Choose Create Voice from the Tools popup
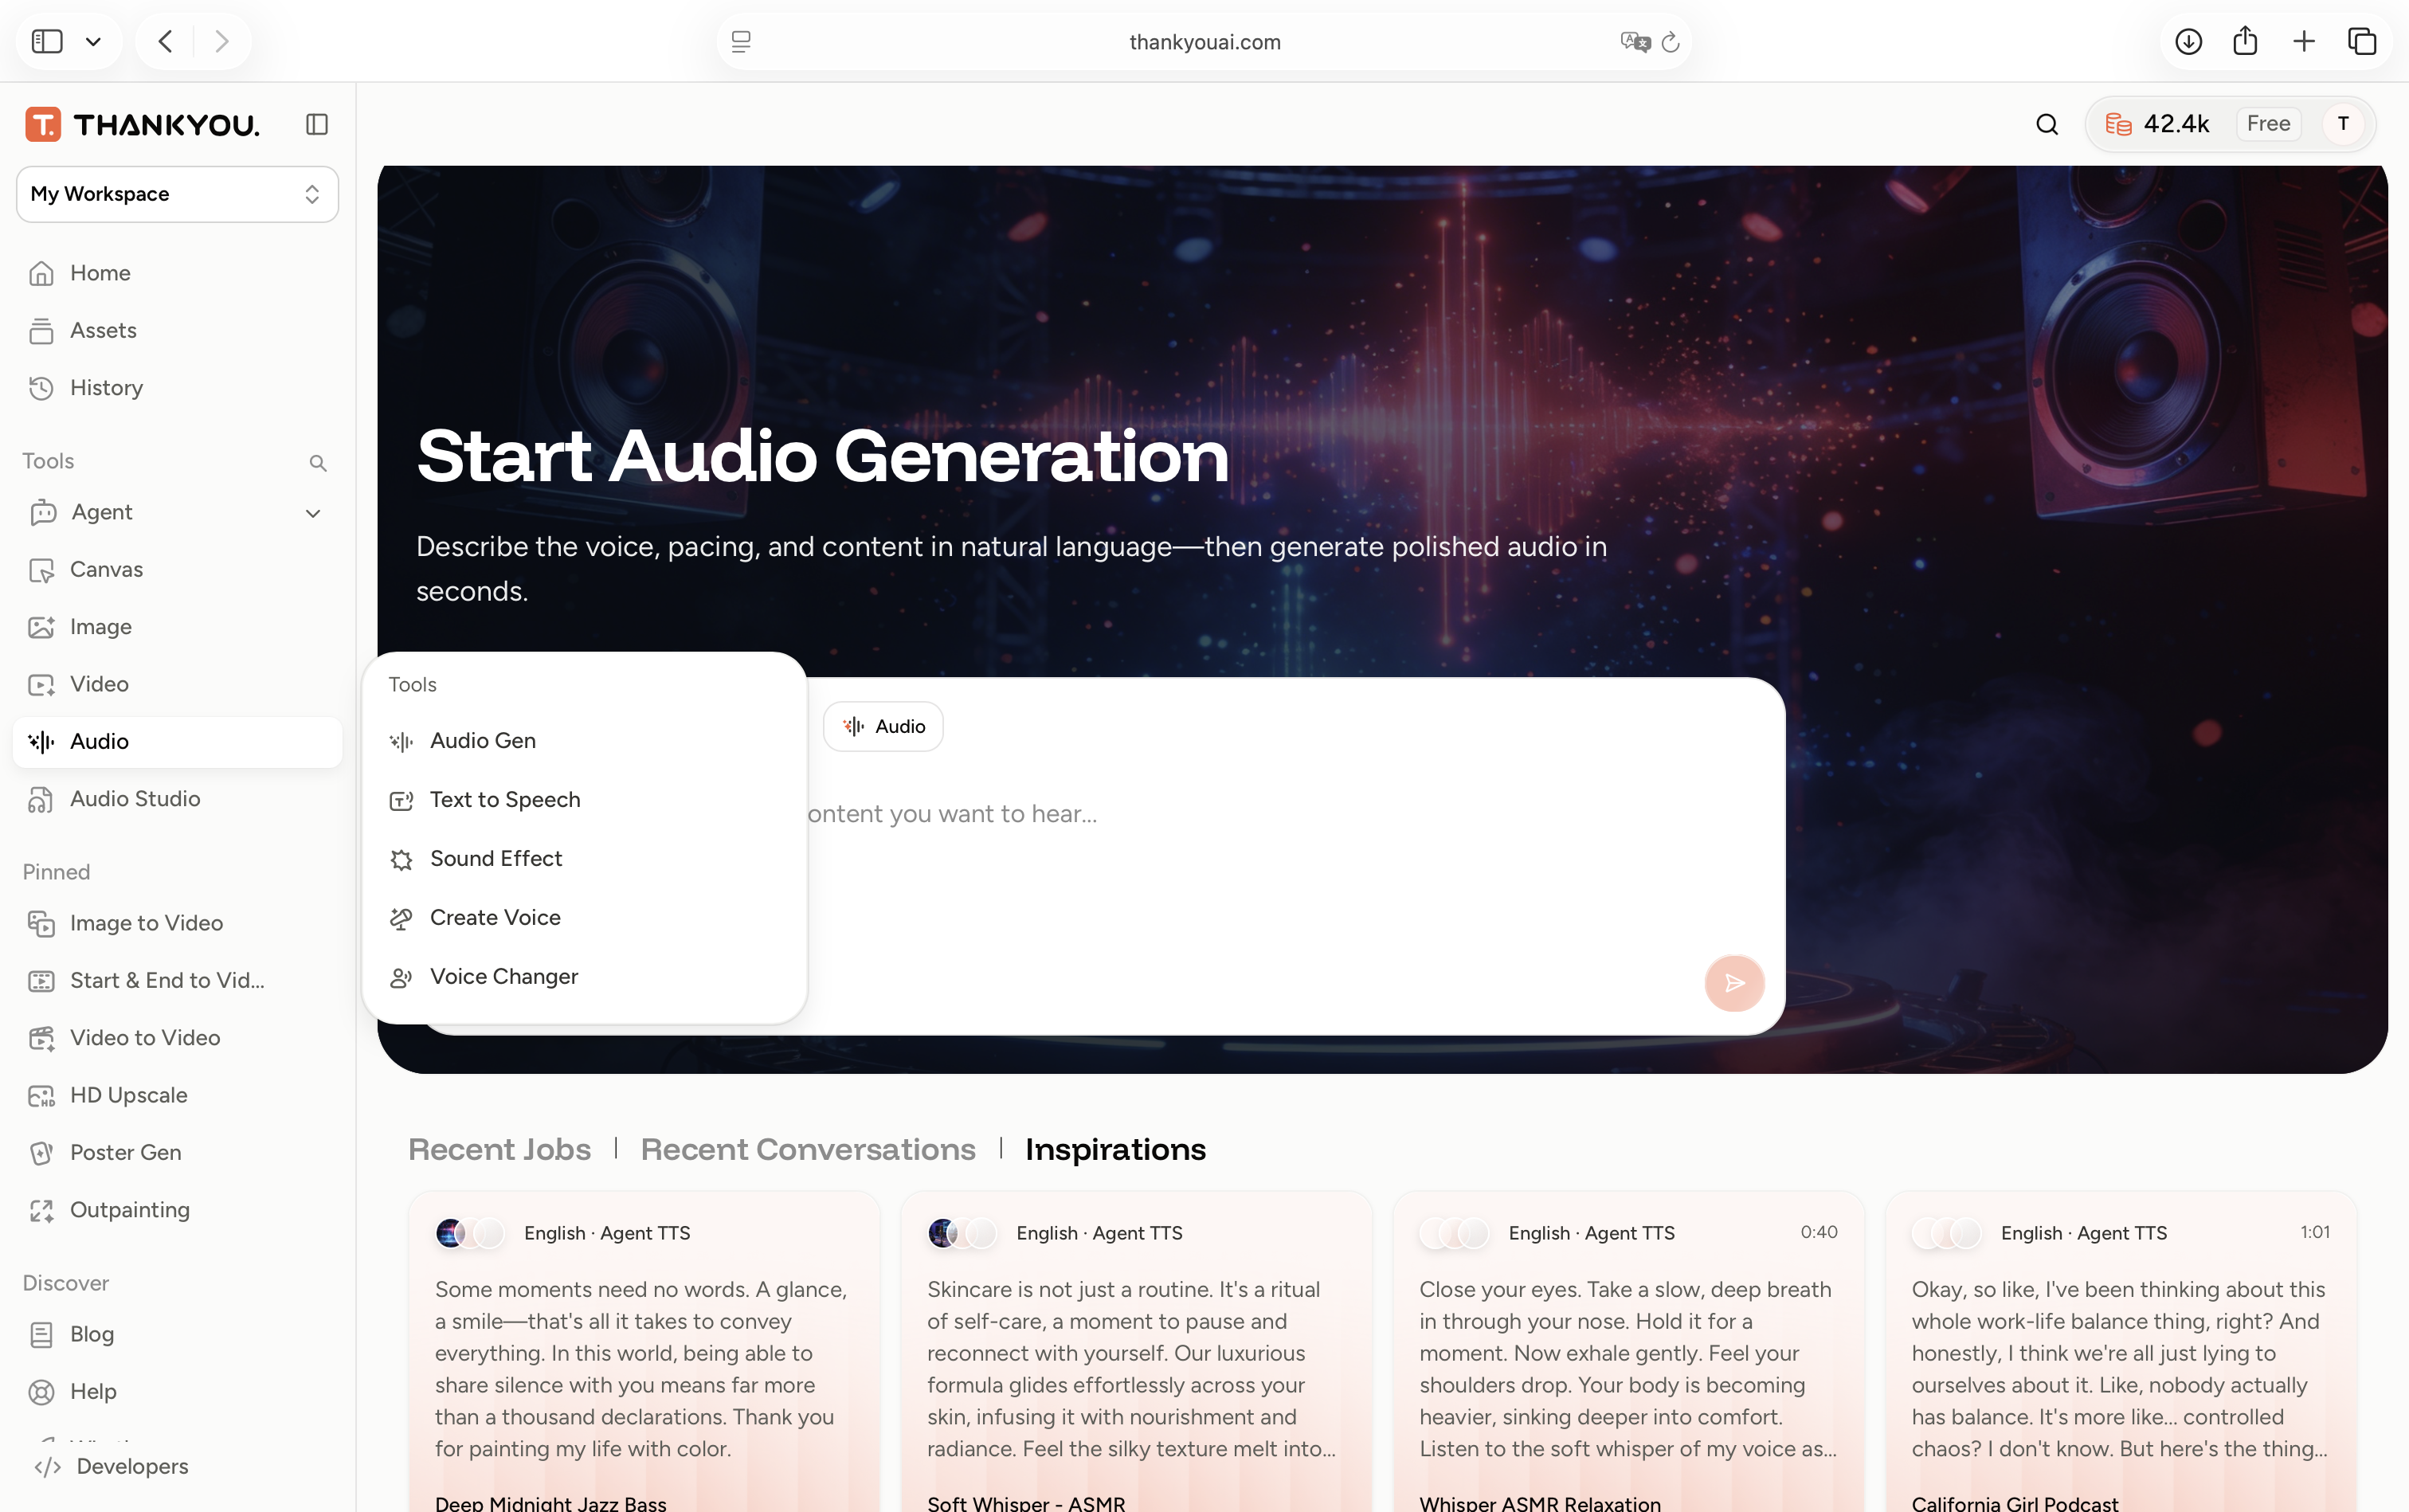Screen dimensions: 2409x1512 click(x=584, y=918)
